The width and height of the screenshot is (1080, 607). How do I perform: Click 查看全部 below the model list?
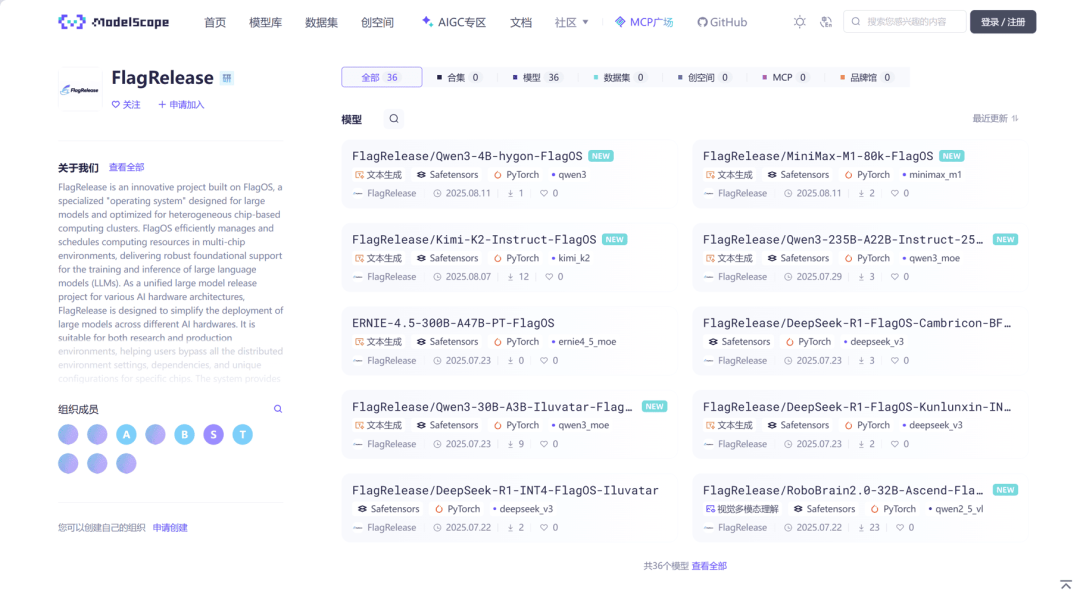(709, 566)
